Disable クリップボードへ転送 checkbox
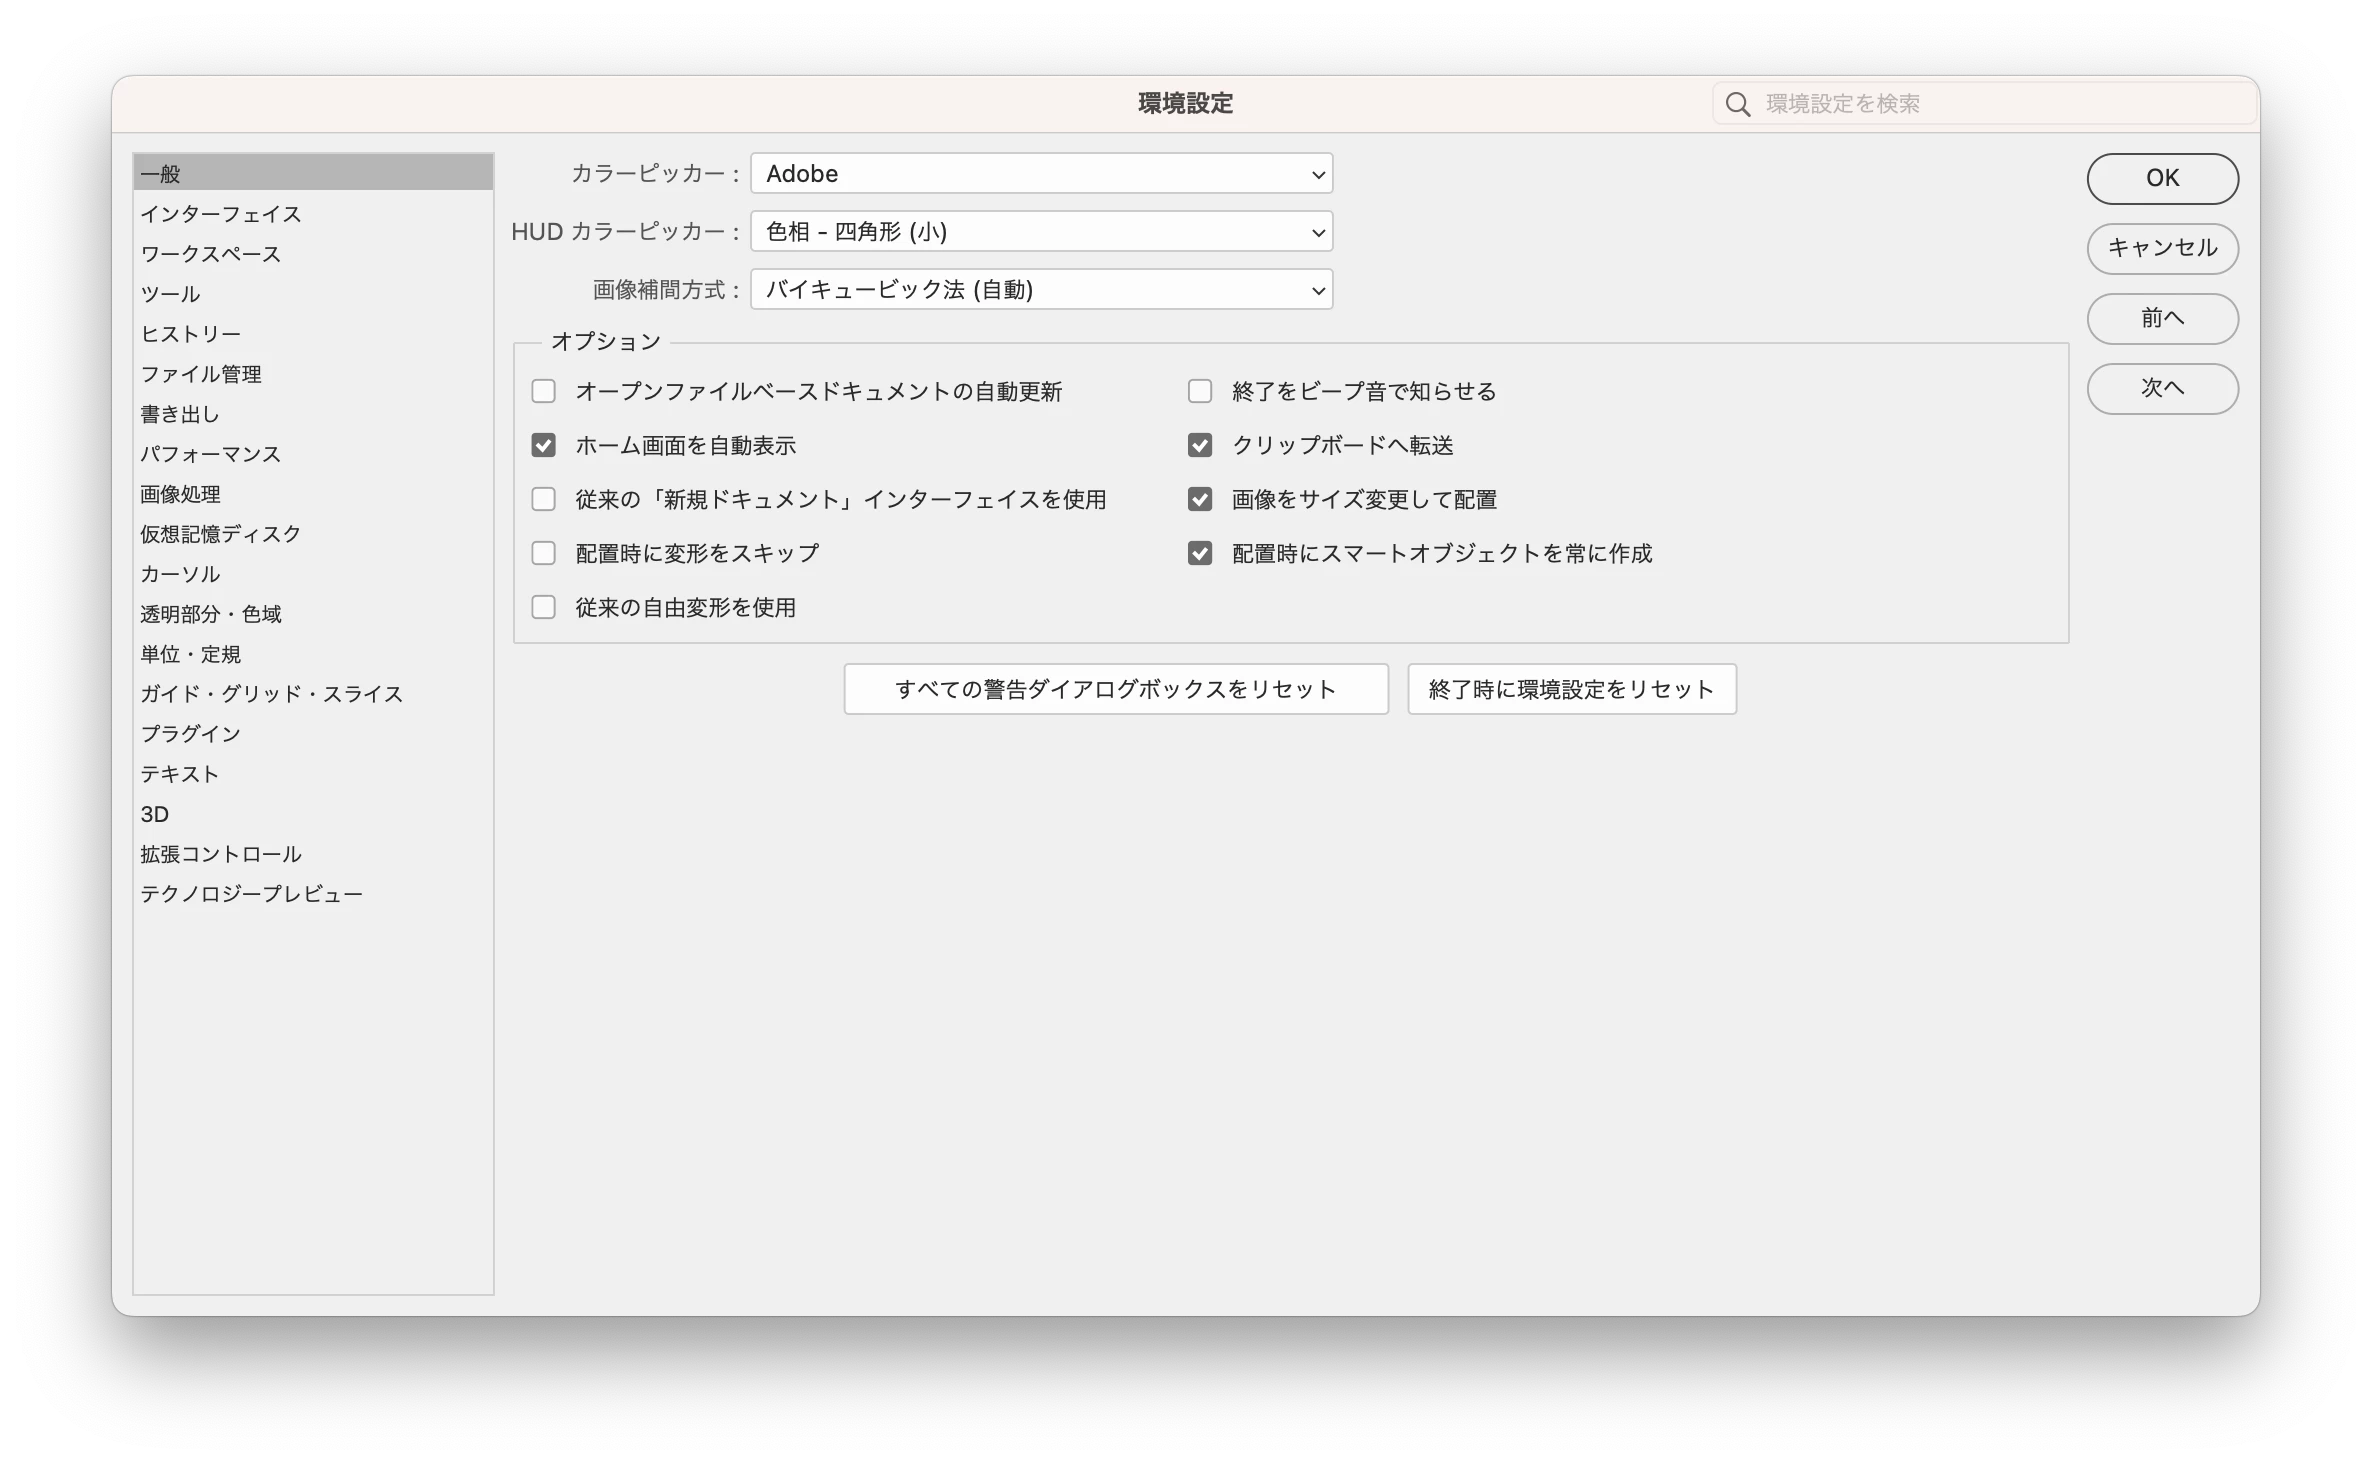 [x=1199, y=445]
